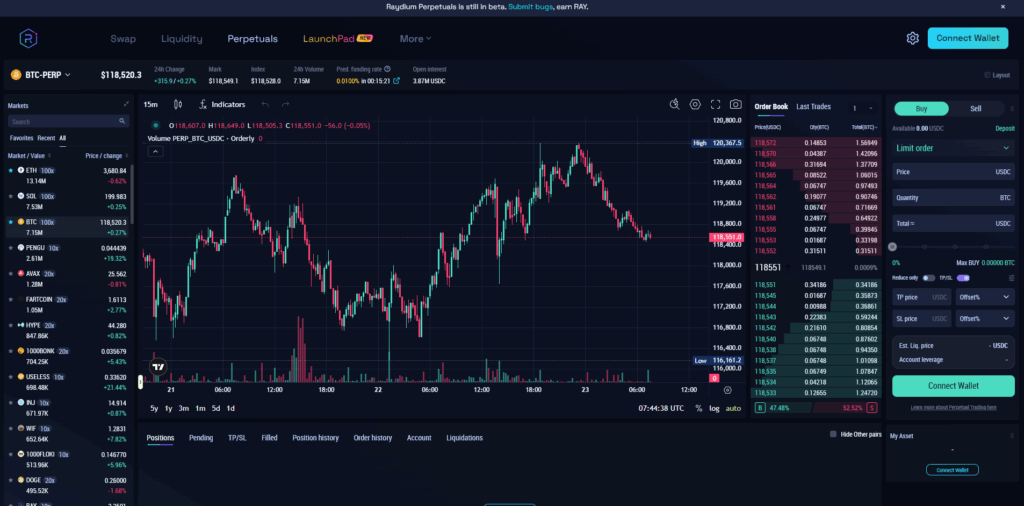
Task: Open order book grouping dropdown showing 1
Action: (x=863, y=108)
